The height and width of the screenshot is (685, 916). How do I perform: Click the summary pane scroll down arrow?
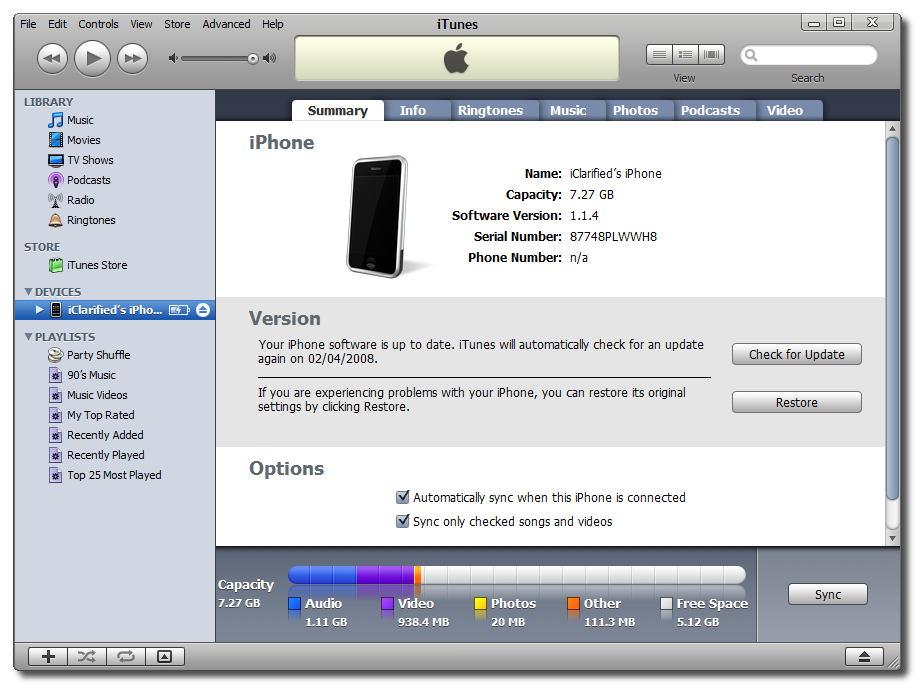(892, 538)
